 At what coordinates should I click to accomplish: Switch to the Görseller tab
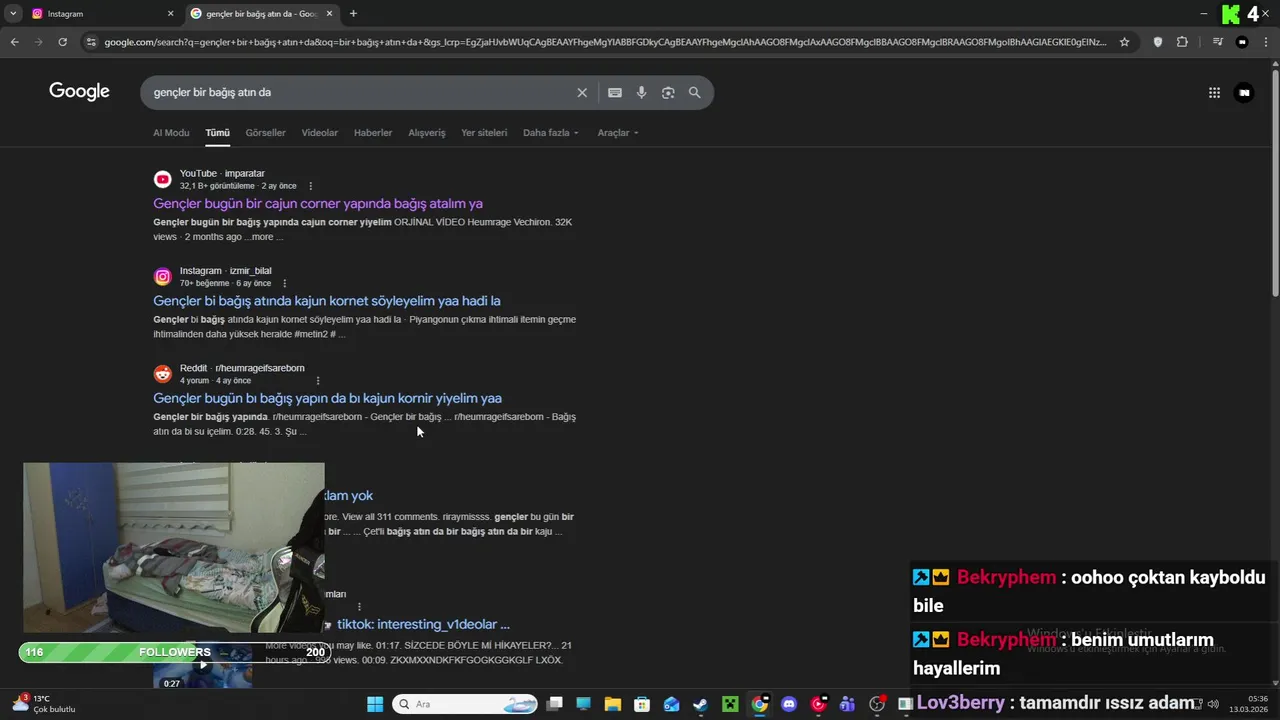[x=266, y=133]
